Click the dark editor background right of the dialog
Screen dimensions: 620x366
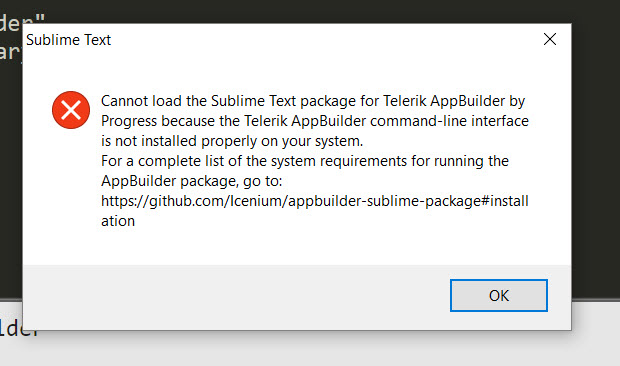click(595, 158)
